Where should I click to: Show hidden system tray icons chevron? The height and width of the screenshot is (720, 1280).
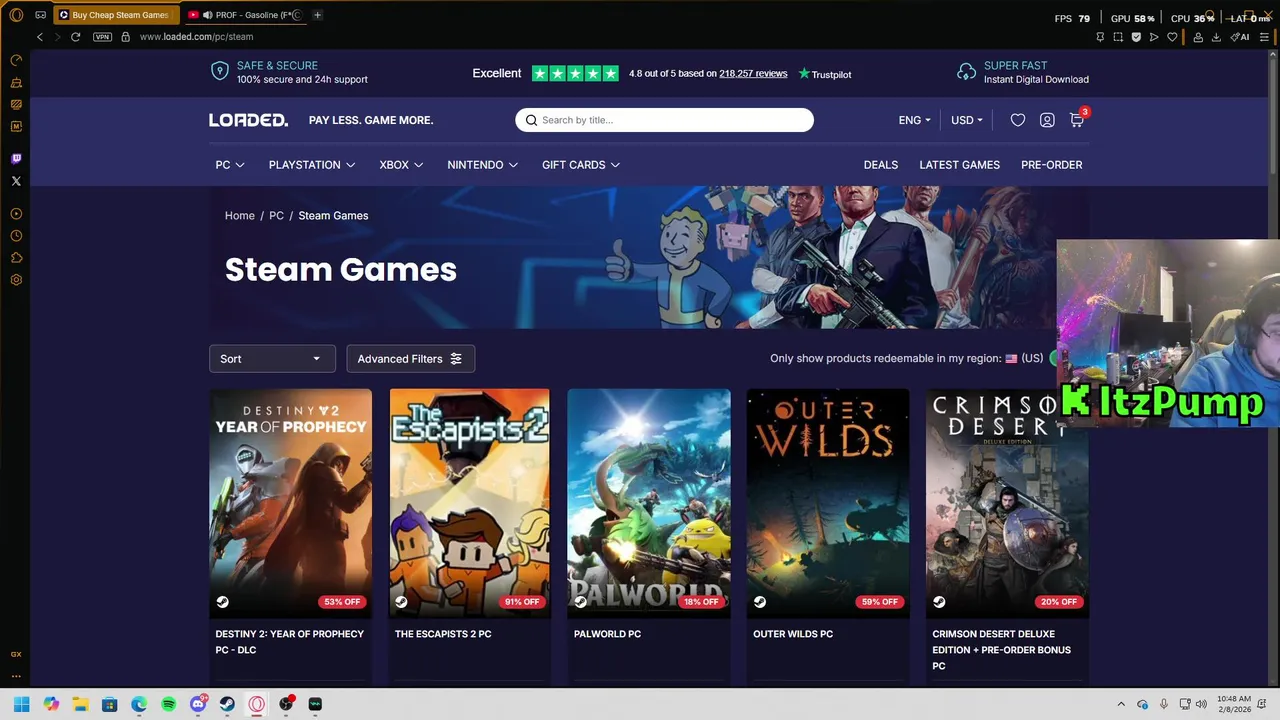pos(1121,704)
